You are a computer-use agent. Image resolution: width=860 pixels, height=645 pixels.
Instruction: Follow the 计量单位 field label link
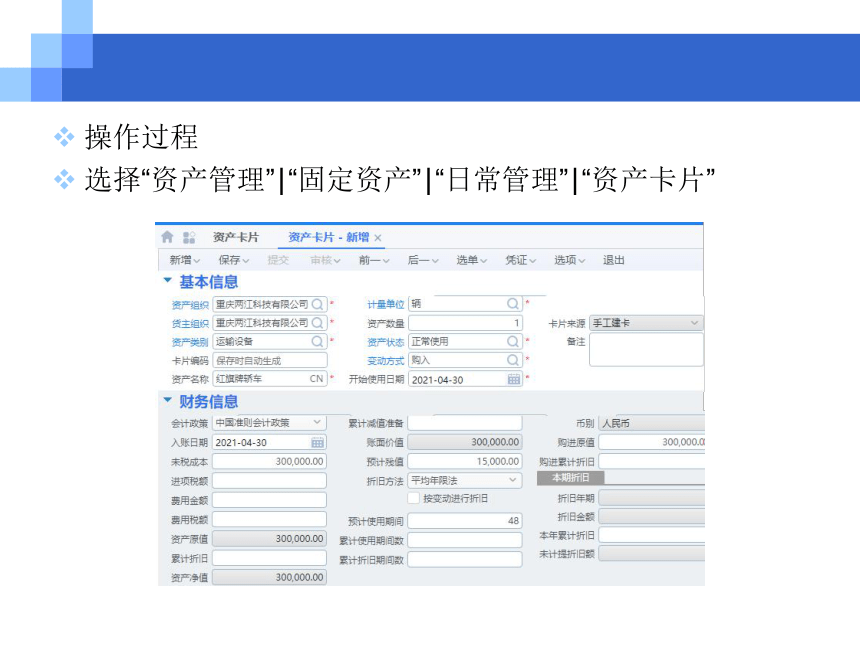point(386,304)
